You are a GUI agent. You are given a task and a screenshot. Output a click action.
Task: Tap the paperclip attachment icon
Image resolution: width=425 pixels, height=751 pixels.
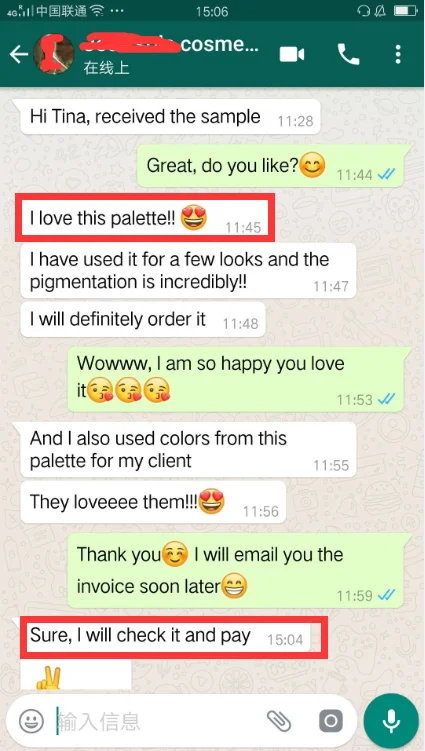coord(279,721)
